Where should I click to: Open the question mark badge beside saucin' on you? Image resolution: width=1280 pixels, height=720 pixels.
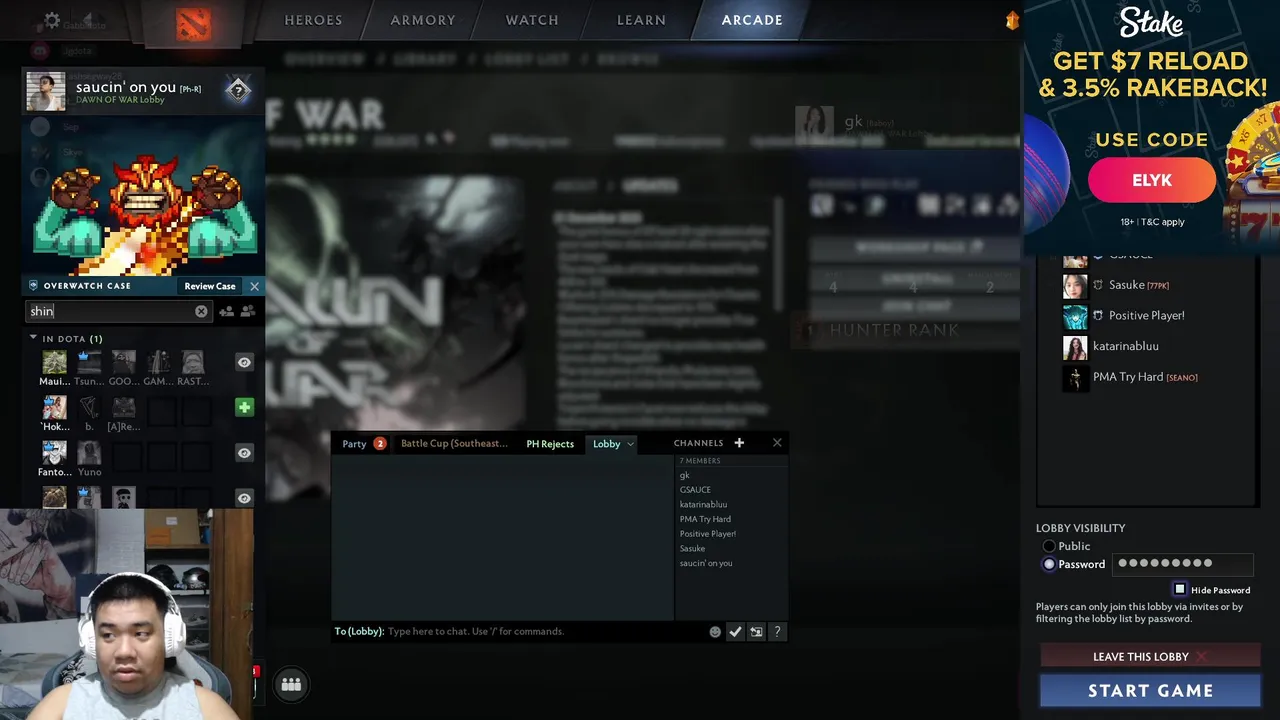point(238,90)
